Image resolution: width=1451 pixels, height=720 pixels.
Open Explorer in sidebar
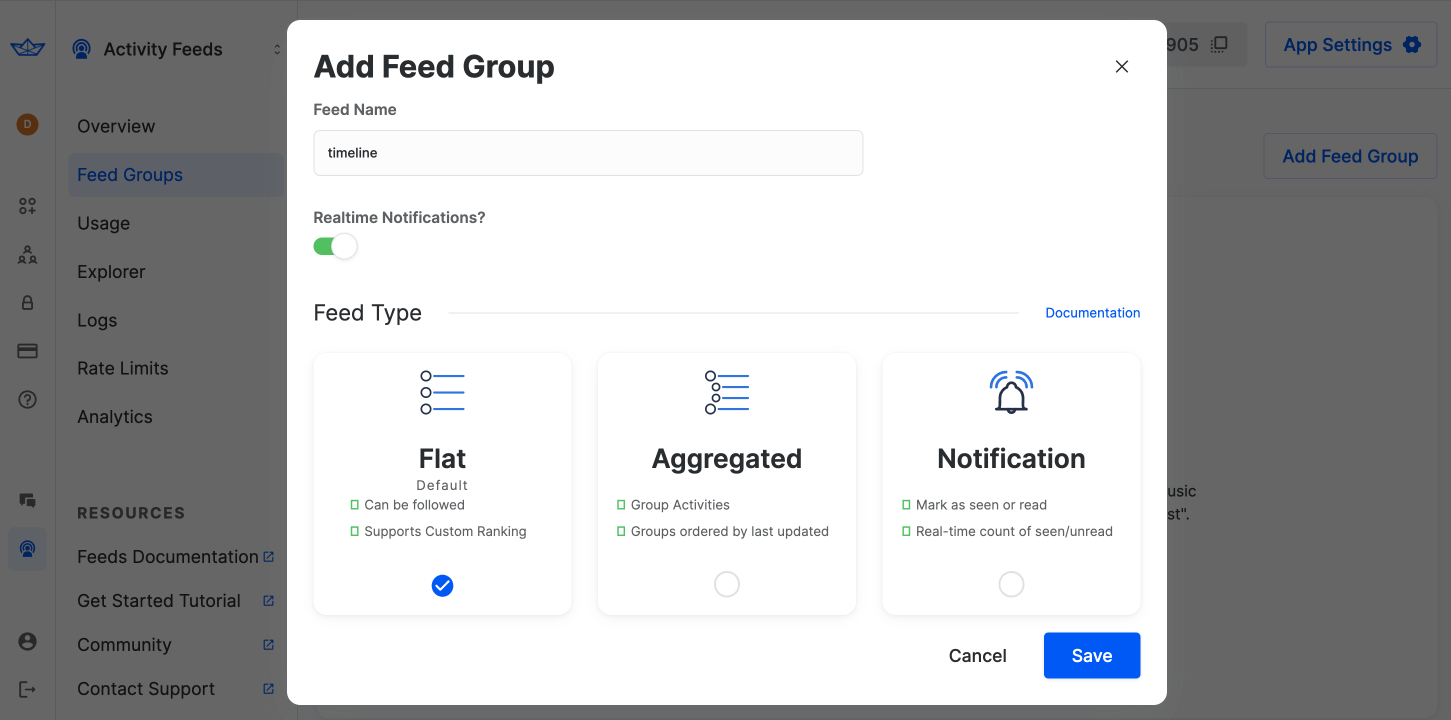pos(111,272)
